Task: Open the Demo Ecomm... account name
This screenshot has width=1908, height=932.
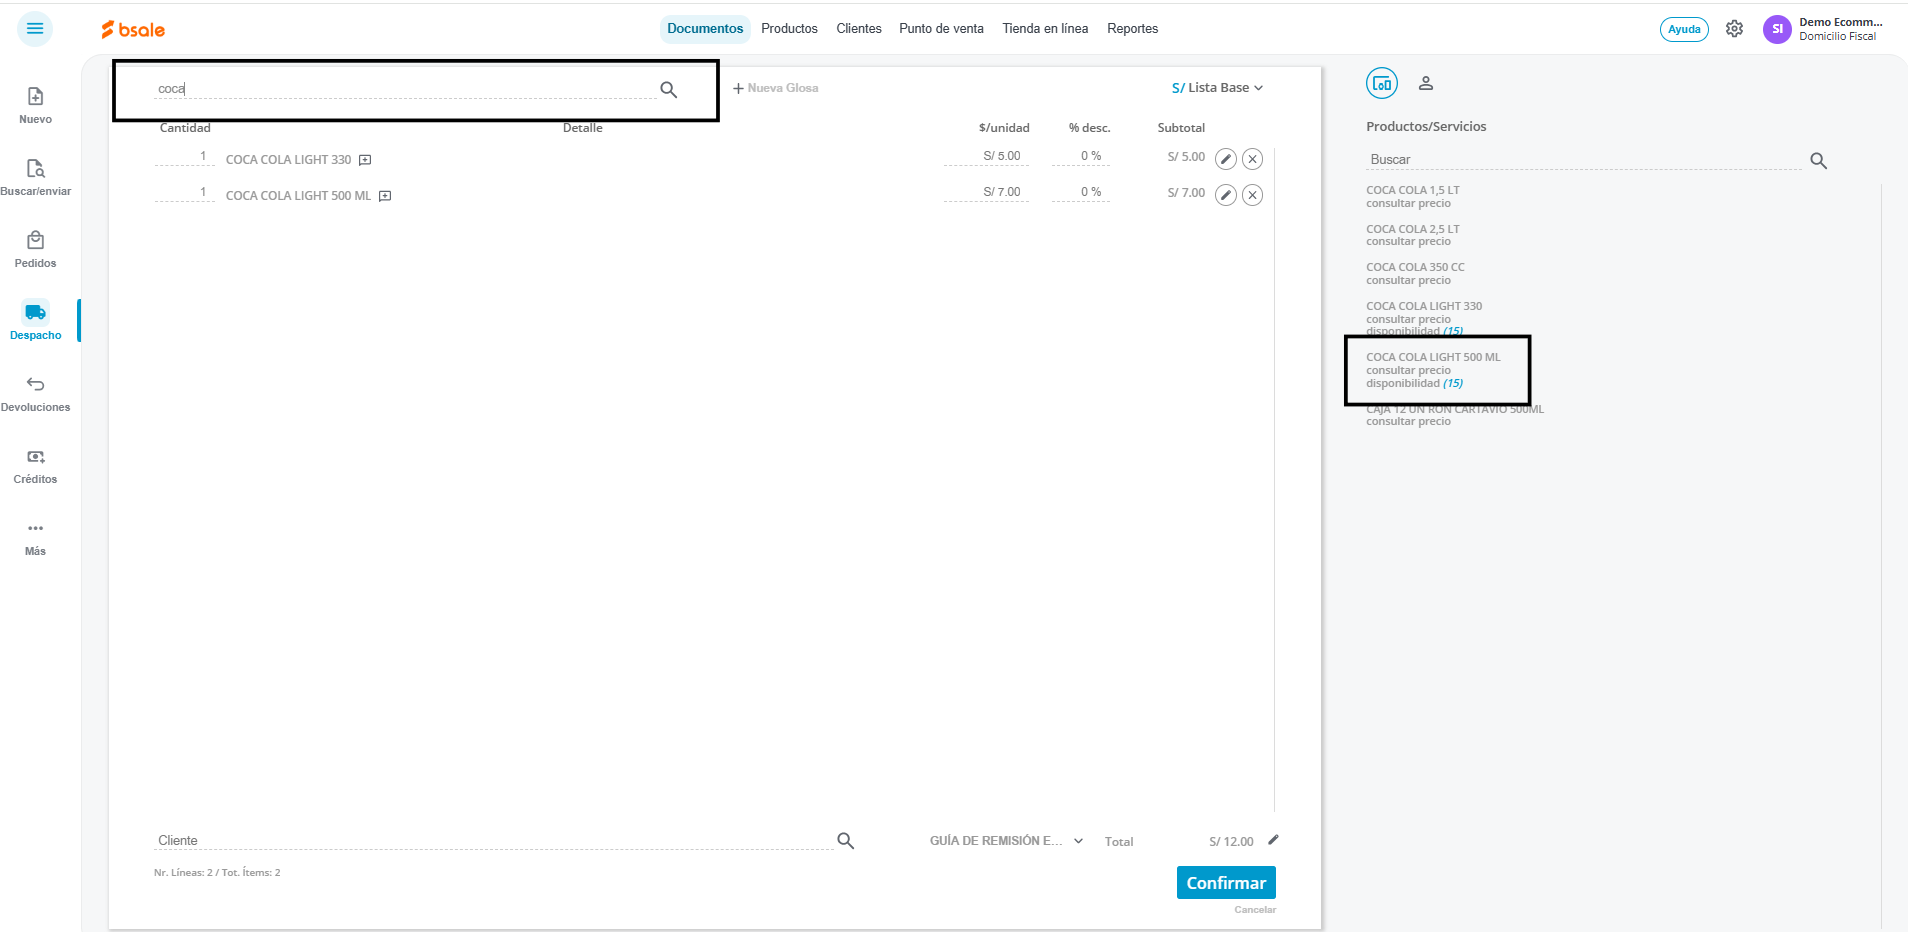Action: [1841, 22]
